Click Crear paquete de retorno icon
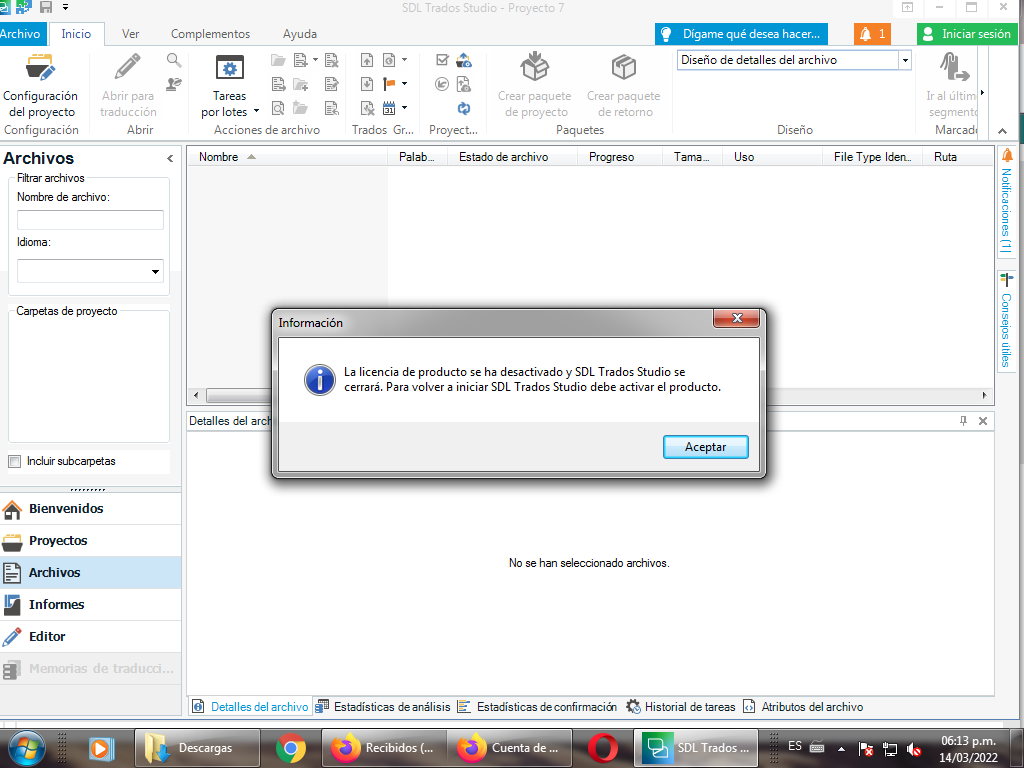This screenshot has width=1024, height=768. point(624,67)
